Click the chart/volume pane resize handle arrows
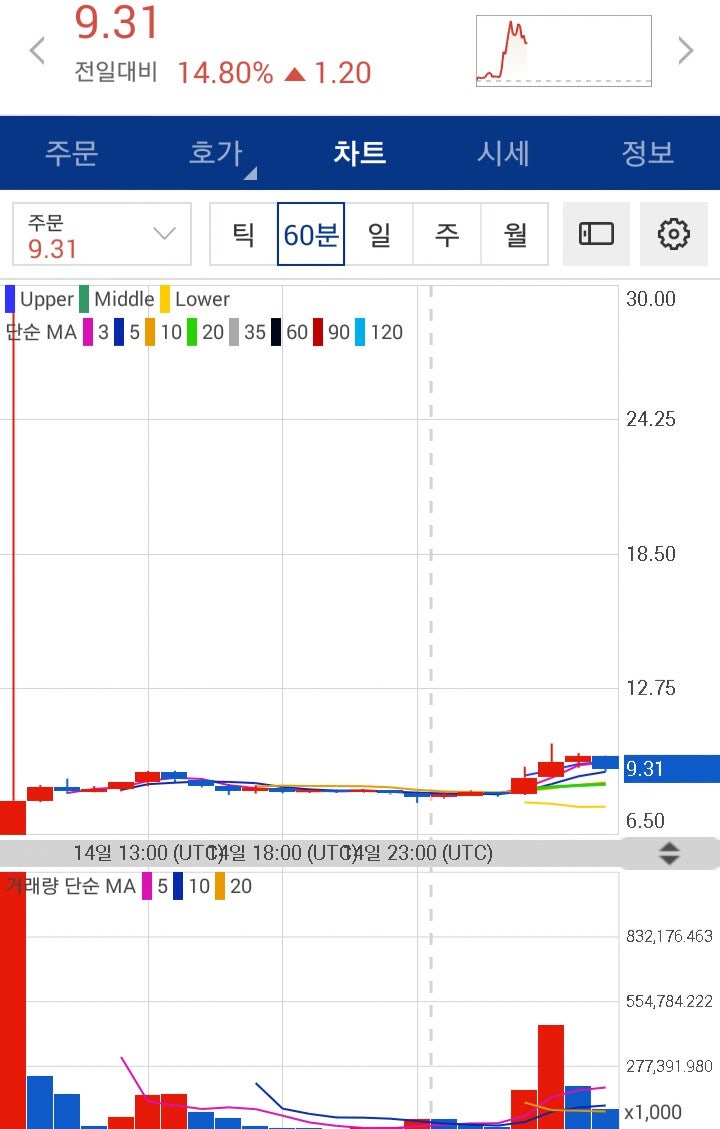Screen dimensions: 720x1129 point(670,853)
